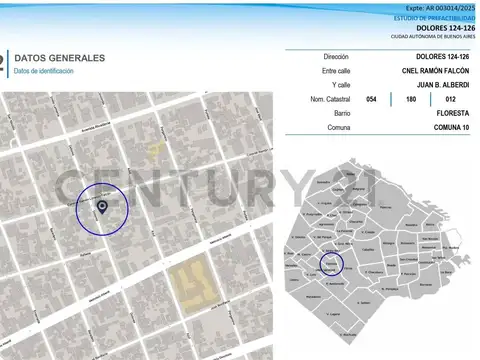Click the 'Y calle' field label
Viewport: 480px width, 360px height.
[341, 85]
